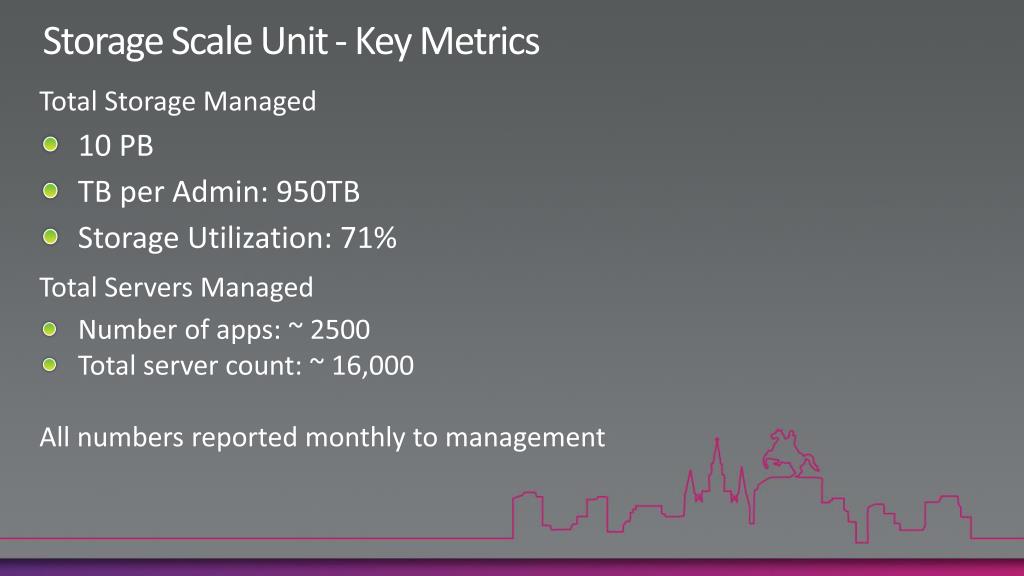This screenshot has width=1024, height=576.
Task: Click the green bullet beside Total server count
Action: point(50,364)
